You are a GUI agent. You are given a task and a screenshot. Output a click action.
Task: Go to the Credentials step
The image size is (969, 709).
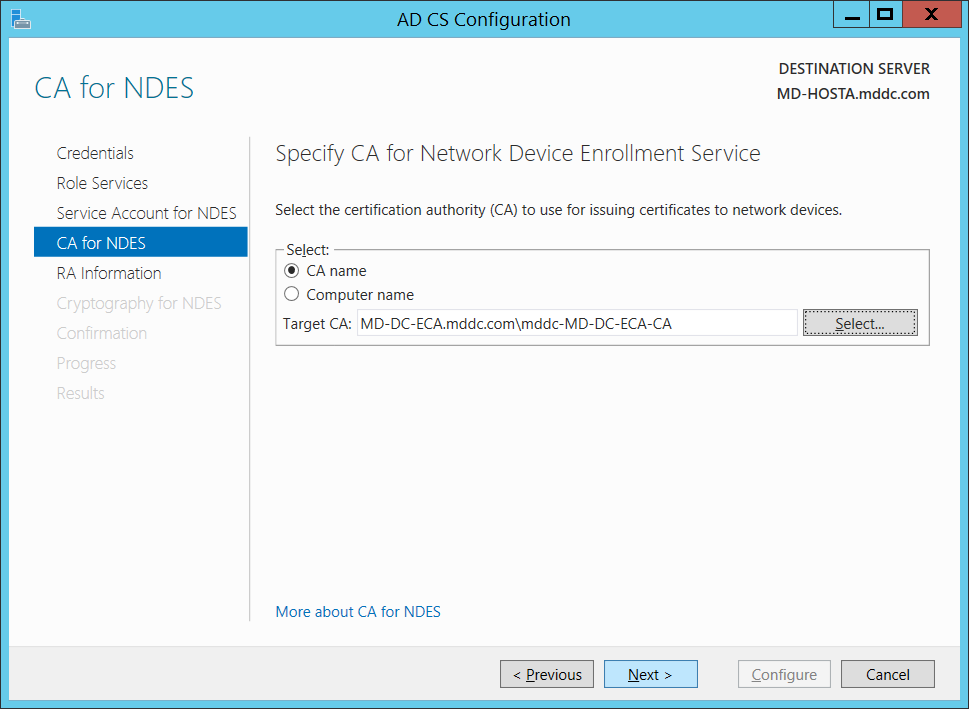95,153
